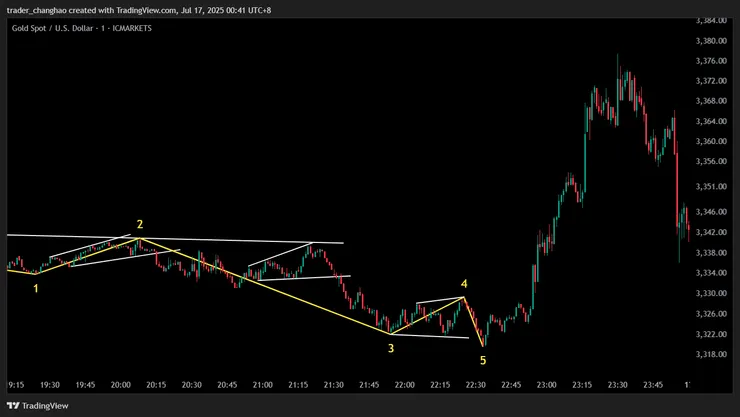Click the 3,364.00 price axis label

click(x=711, y=121)
